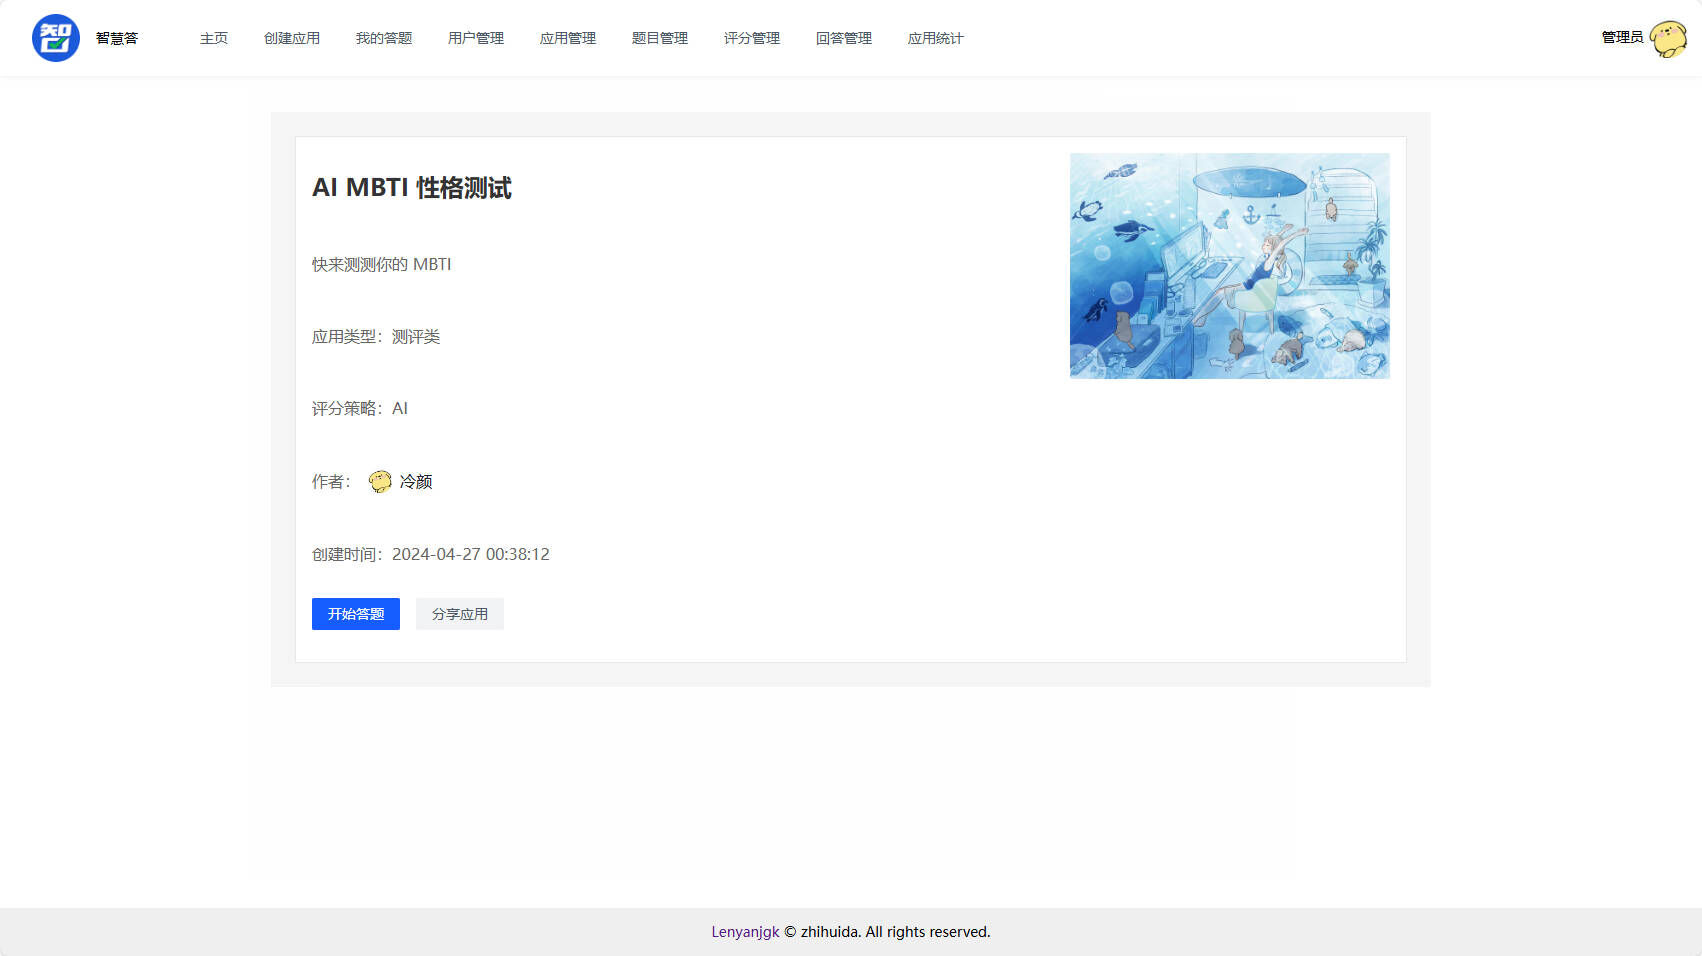Click the 快来测测你的 MBTI description
This screenshot has width=1702, height=956.
pos(382,264)
